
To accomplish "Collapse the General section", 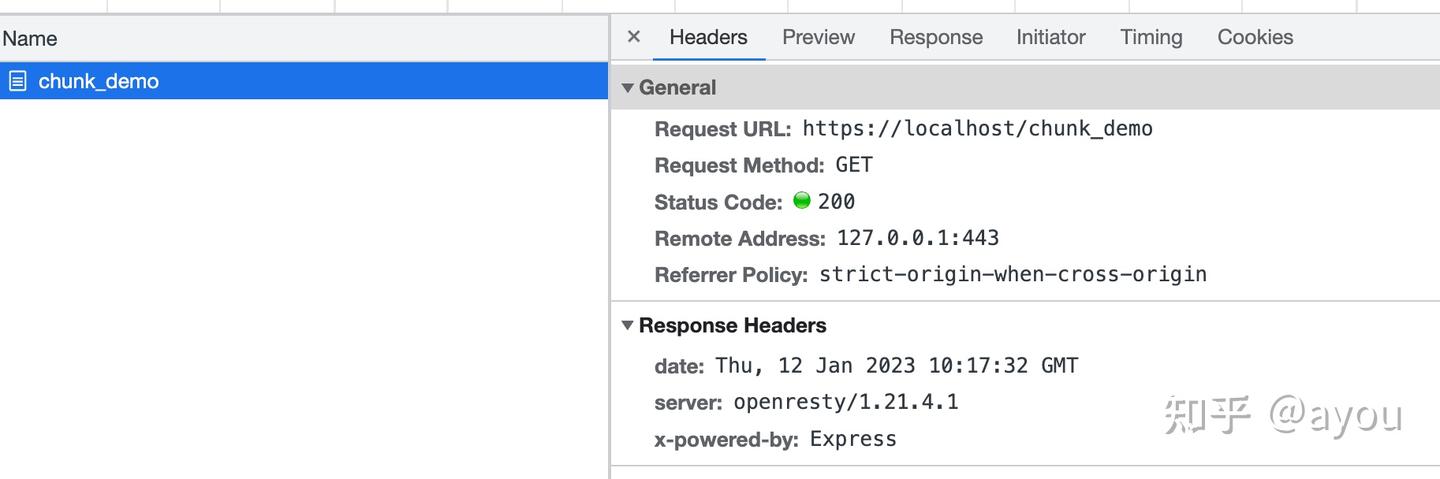I will coord(628,88).
